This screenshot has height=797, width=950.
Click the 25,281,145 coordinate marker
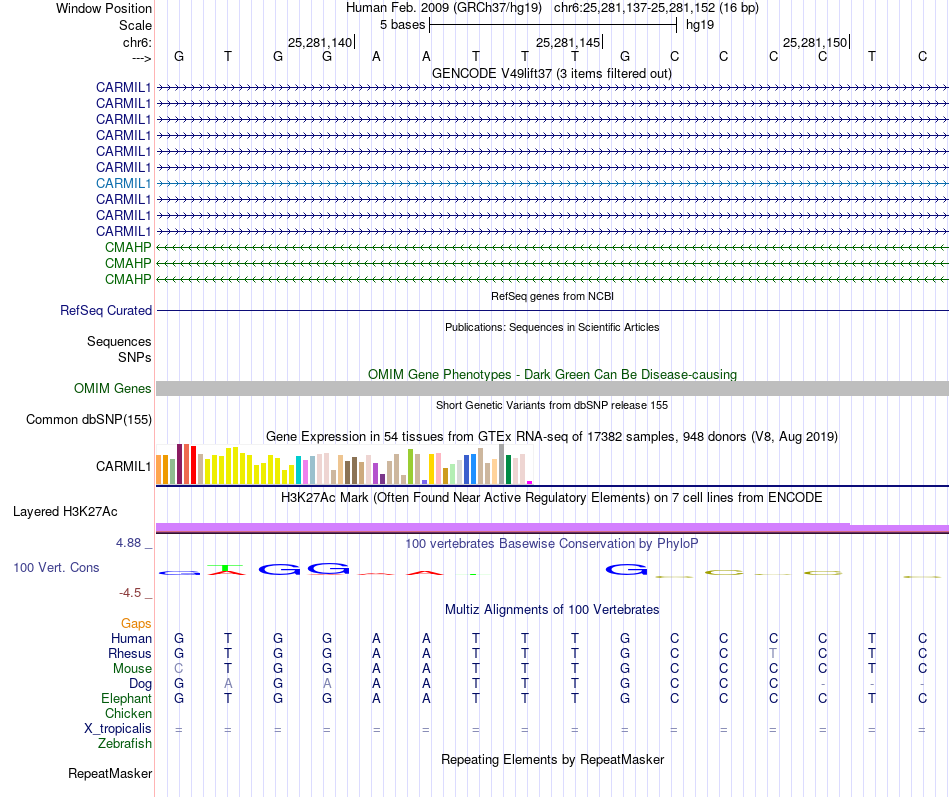[x=568, y=42]
